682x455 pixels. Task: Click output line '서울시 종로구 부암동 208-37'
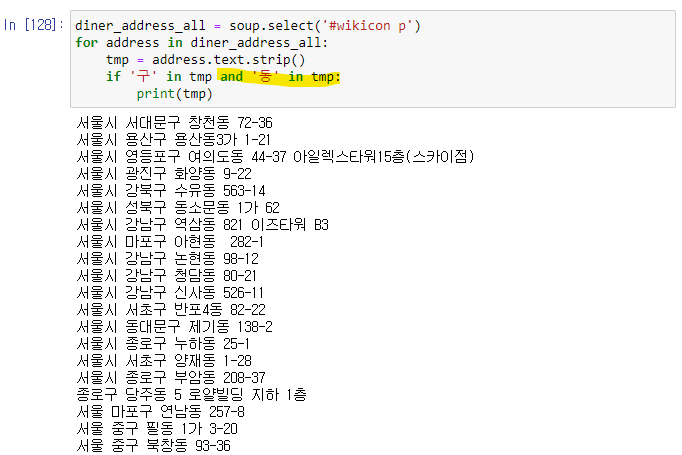[171, 377]
